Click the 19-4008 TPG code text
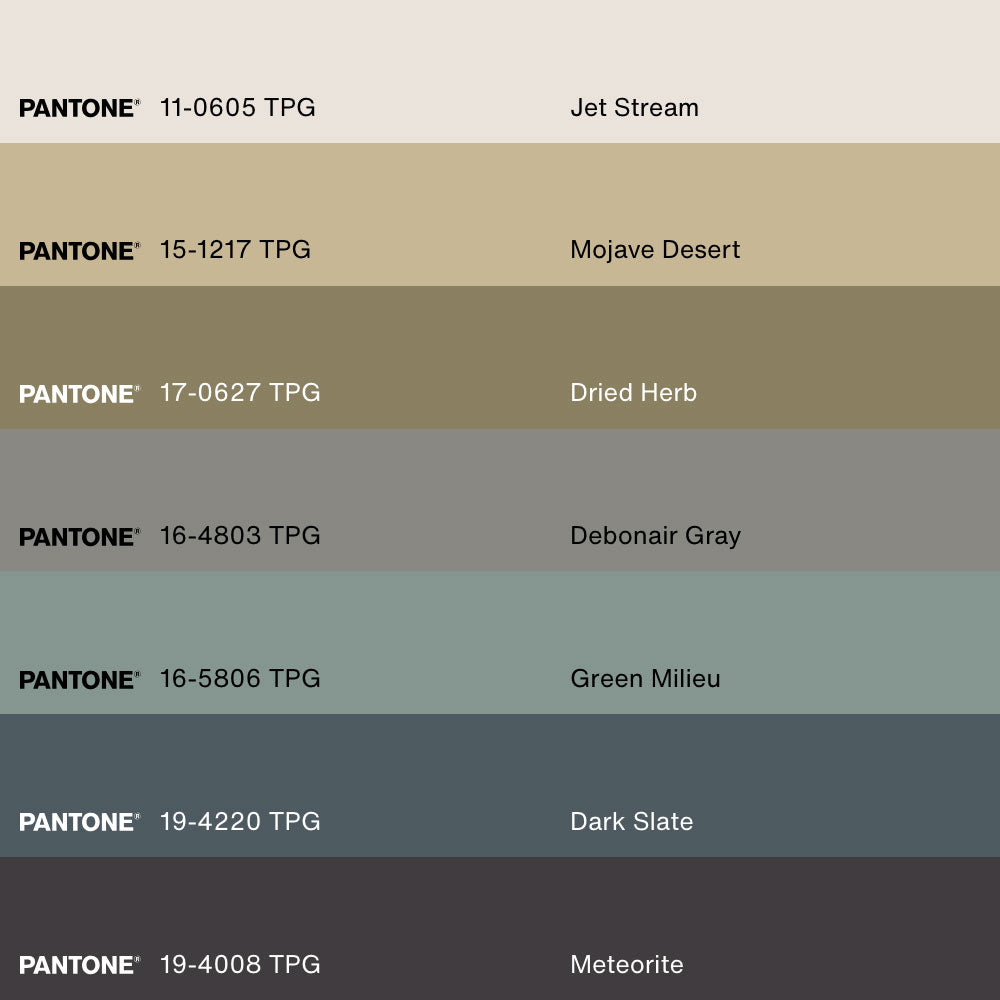 [x=240, y=964]
